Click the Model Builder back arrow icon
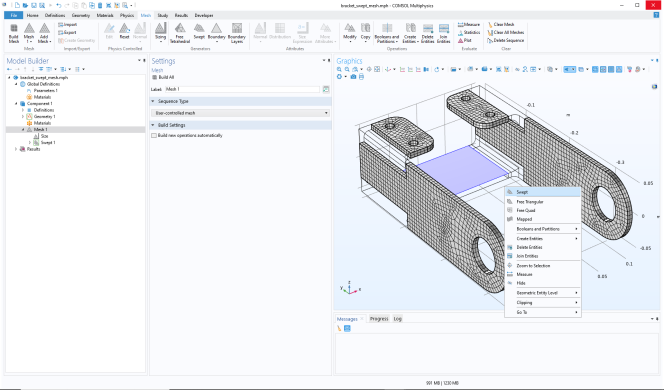This screenshot has height=390, width=664. (9, 69)
